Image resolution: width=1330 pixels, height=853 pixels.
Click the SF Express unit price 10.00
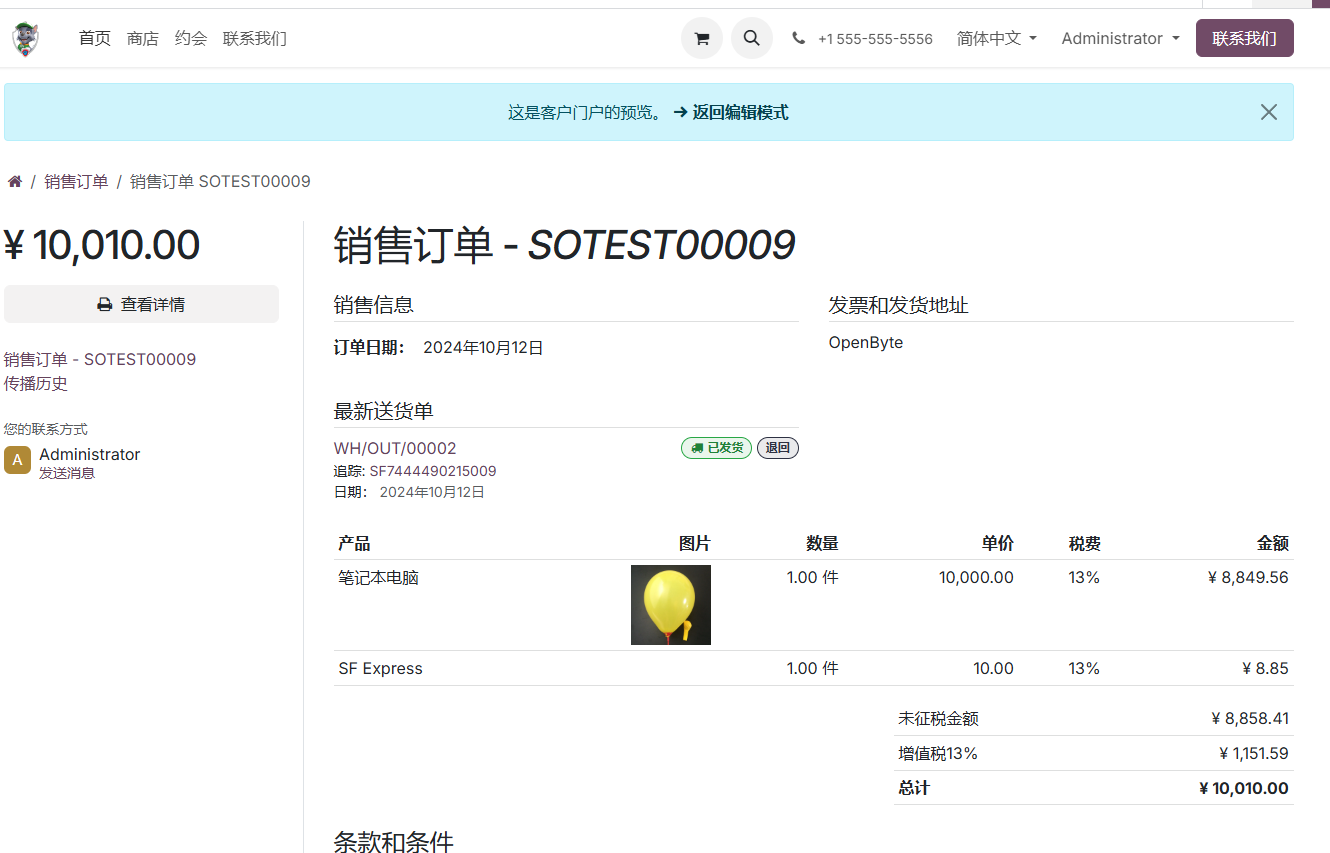click(994, 669)
